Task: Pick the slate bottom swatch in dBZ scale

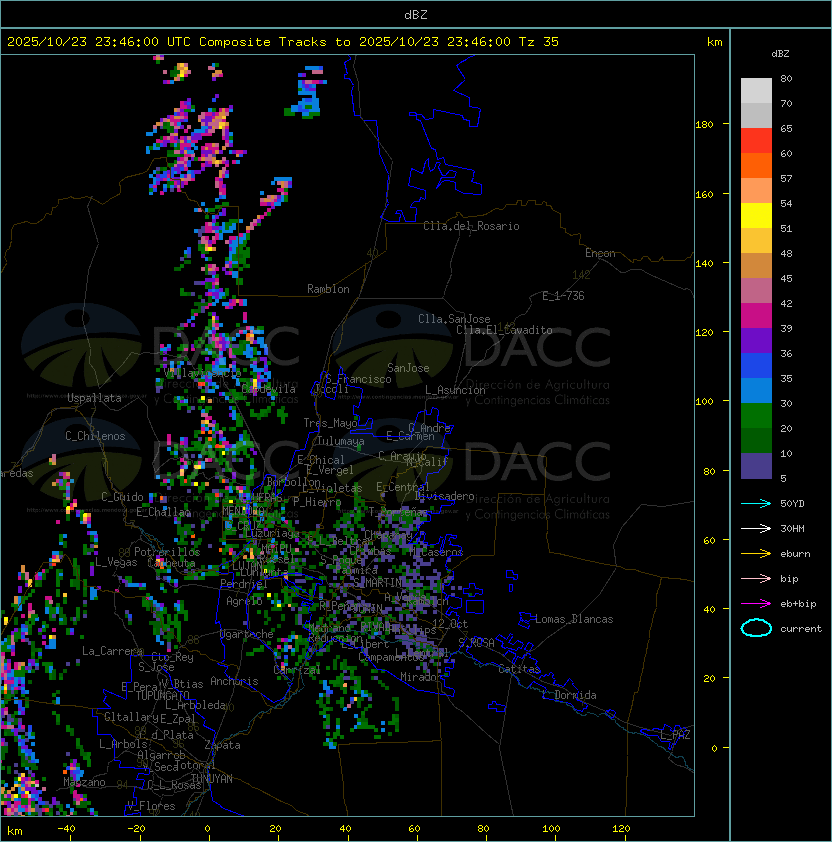Action: (x=756, y=466)
